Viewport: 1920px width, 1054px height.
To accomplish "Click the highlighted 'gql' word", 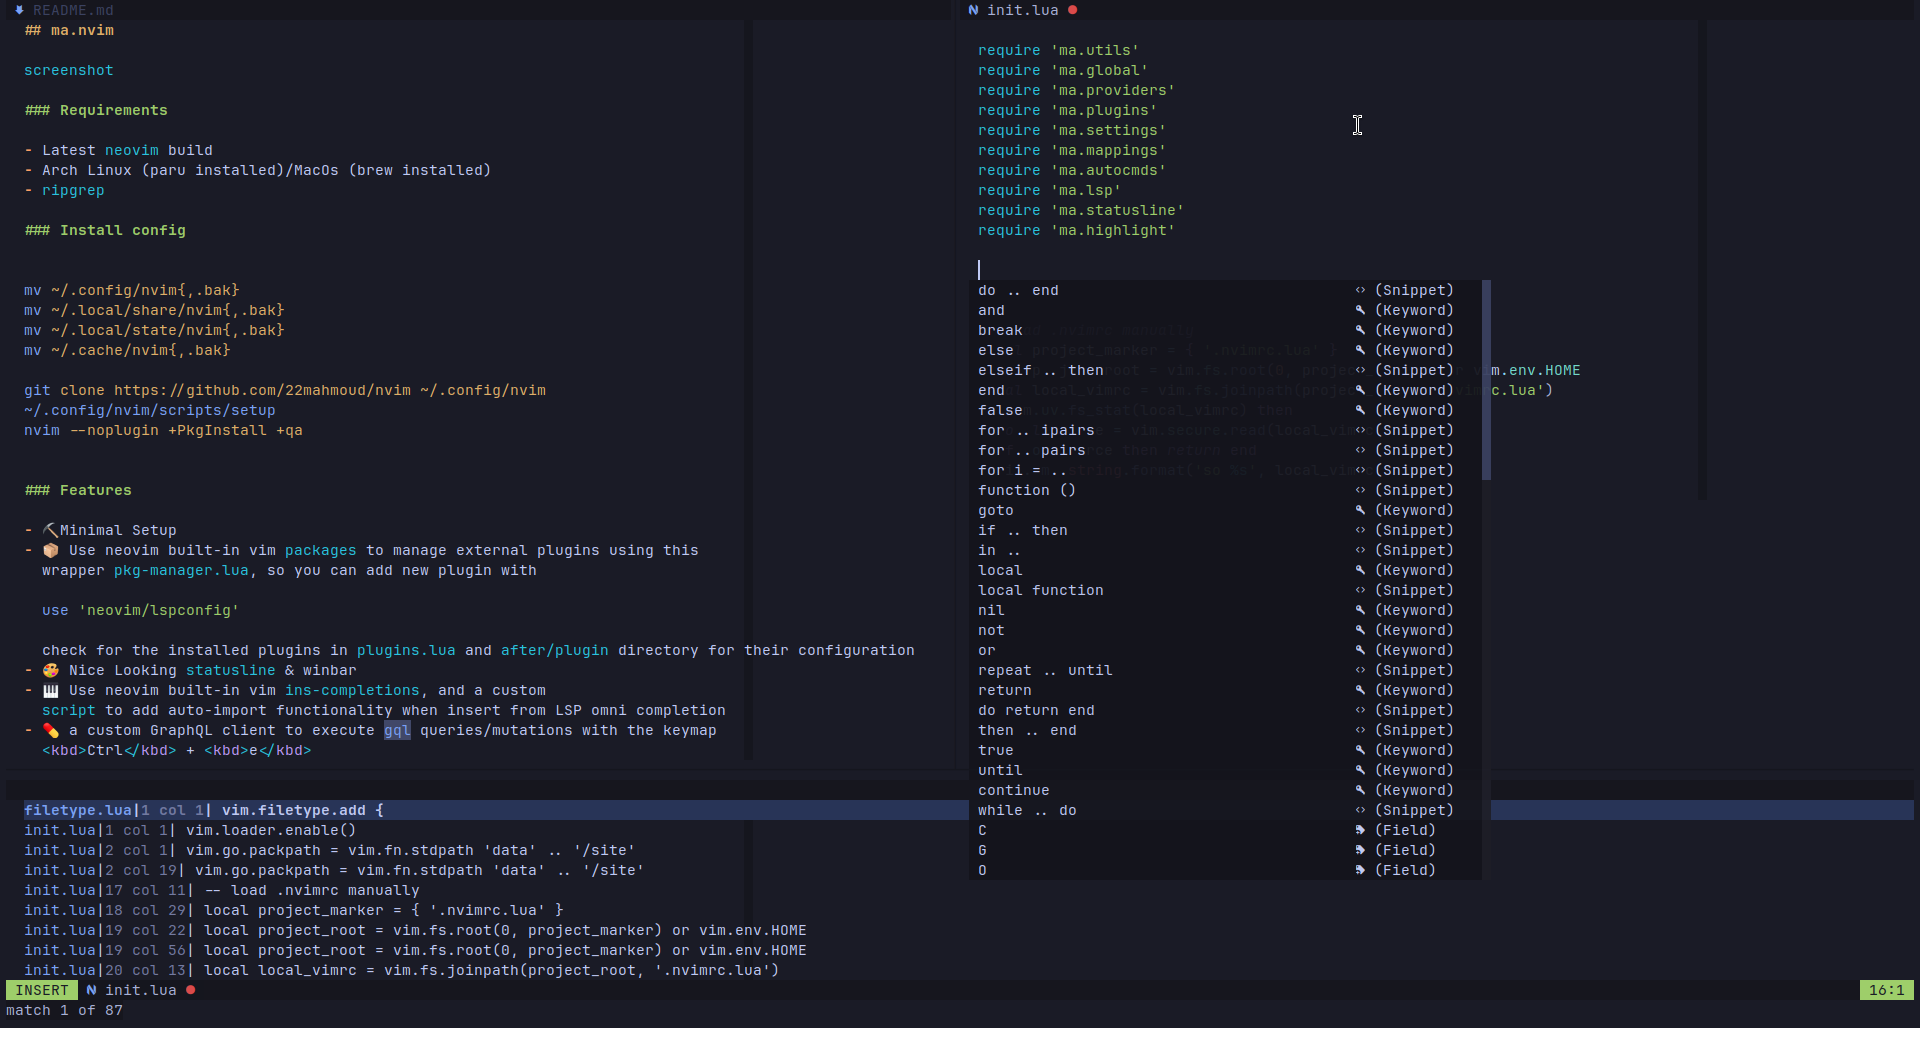I will click(397, 730).
